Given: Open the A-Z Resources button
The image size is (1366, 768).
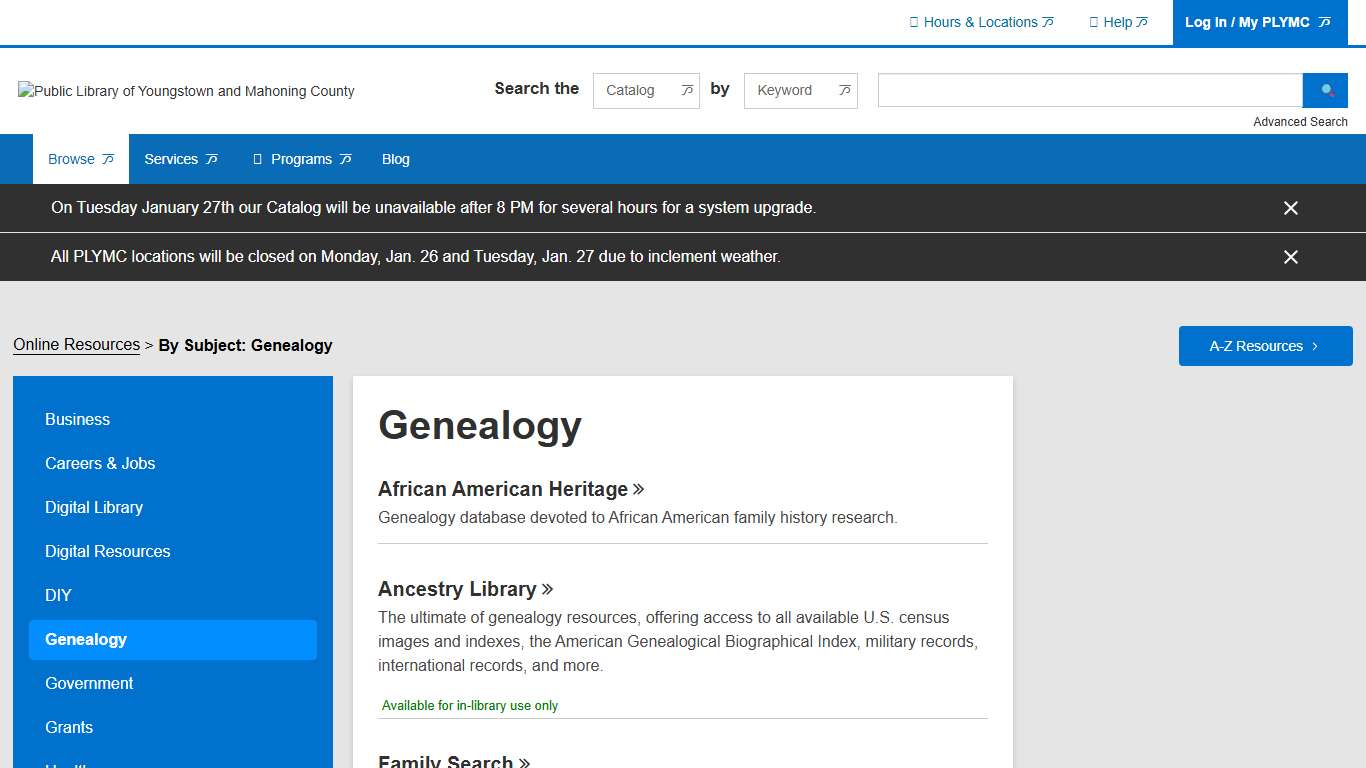Looking at the screenshot, I should pyautogui.click(x=1265, y=345).
